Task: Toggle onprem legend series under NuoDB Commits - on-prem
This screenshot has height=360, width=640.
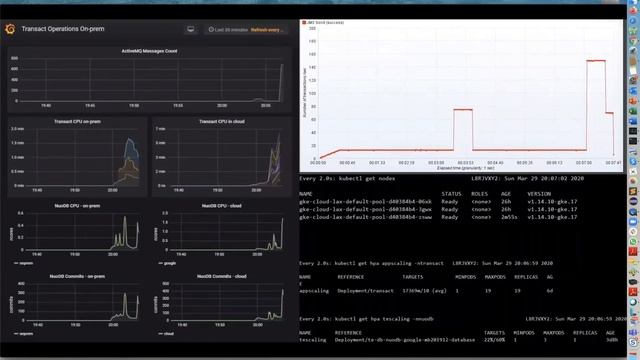Action: tap(24, 334)
